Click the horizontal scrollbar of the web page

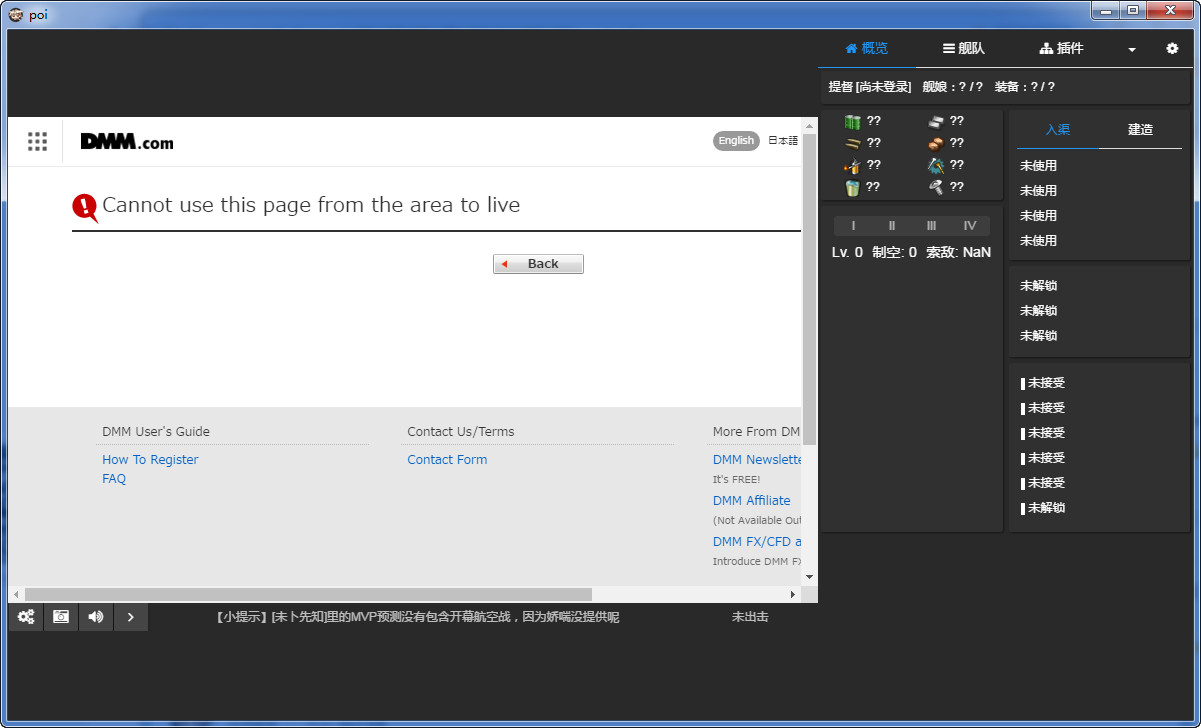(x=308, y=594)
